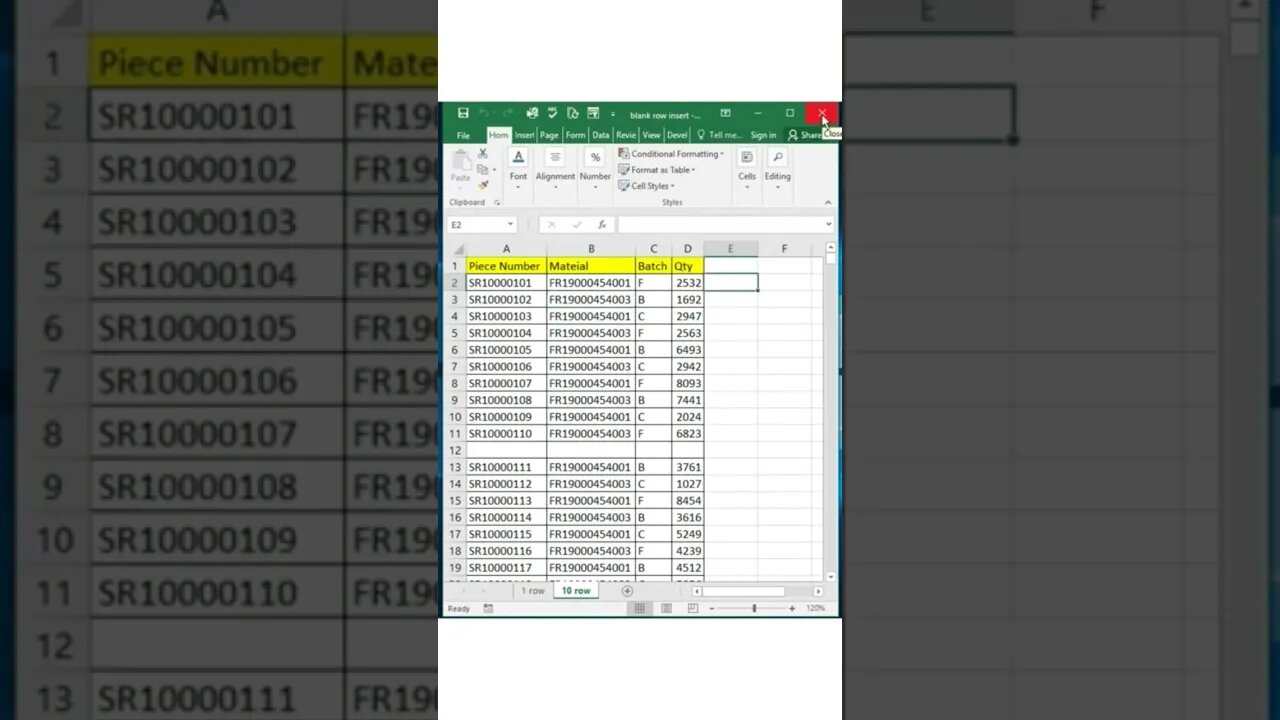1280x720 pixels.
Task: Click the 120% zoom level
Action: (815, 608)
